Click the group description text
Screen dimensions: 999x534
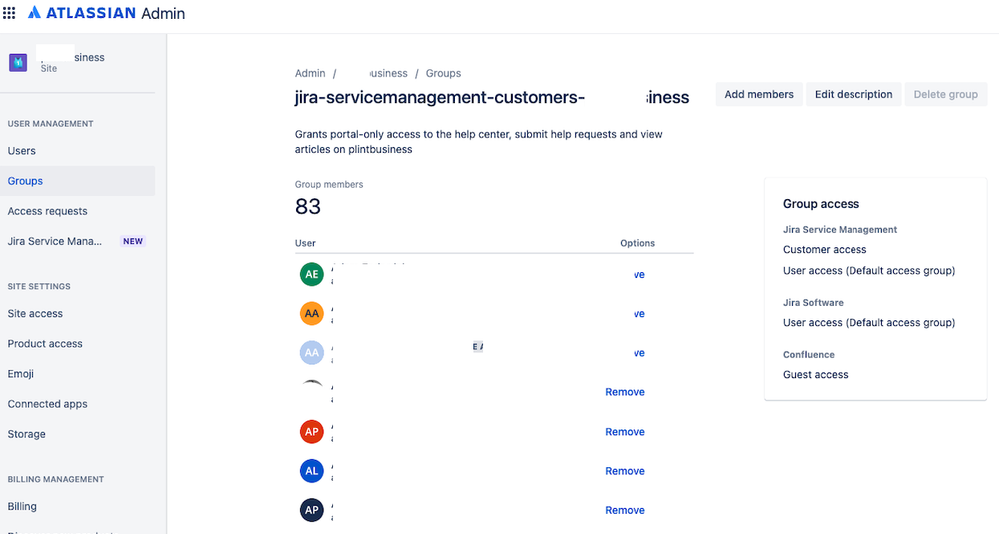tap(478, 141)
